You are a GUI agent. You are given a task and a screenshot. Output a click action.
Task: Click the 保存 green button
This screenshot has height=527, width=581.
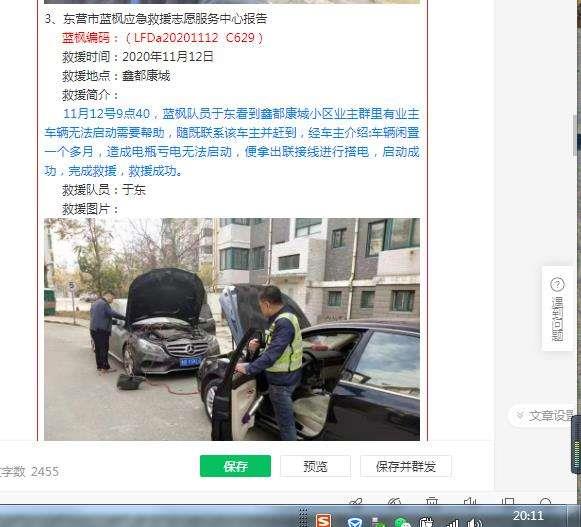pyautogui.click(x=235, y=466)
